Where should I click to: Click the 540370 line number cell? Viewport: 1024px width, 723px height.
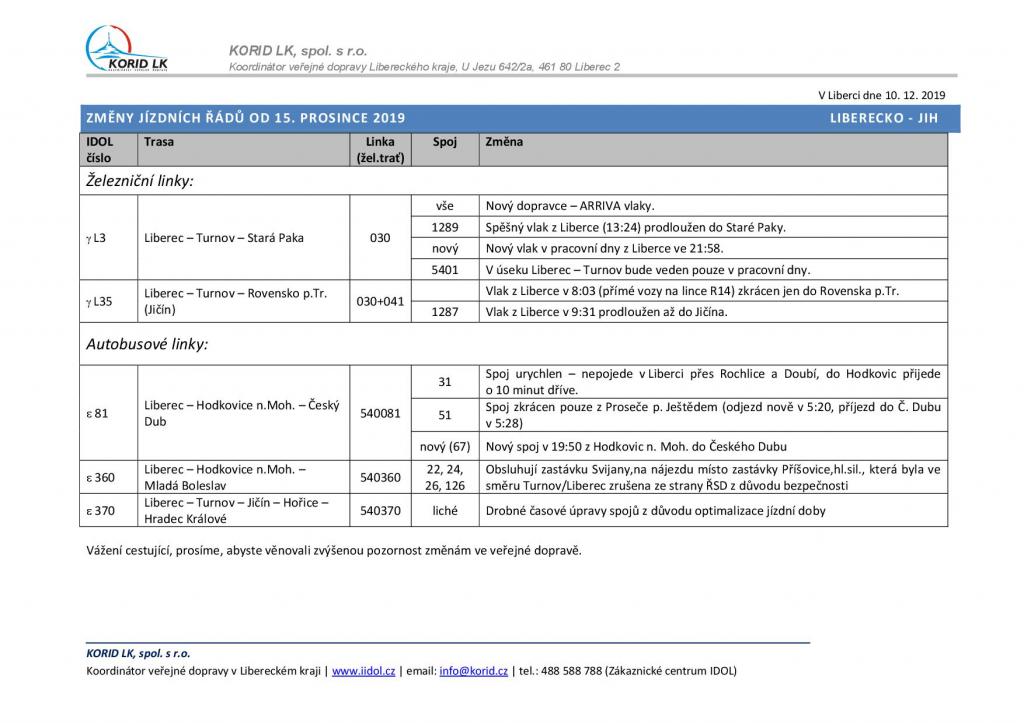380,510
